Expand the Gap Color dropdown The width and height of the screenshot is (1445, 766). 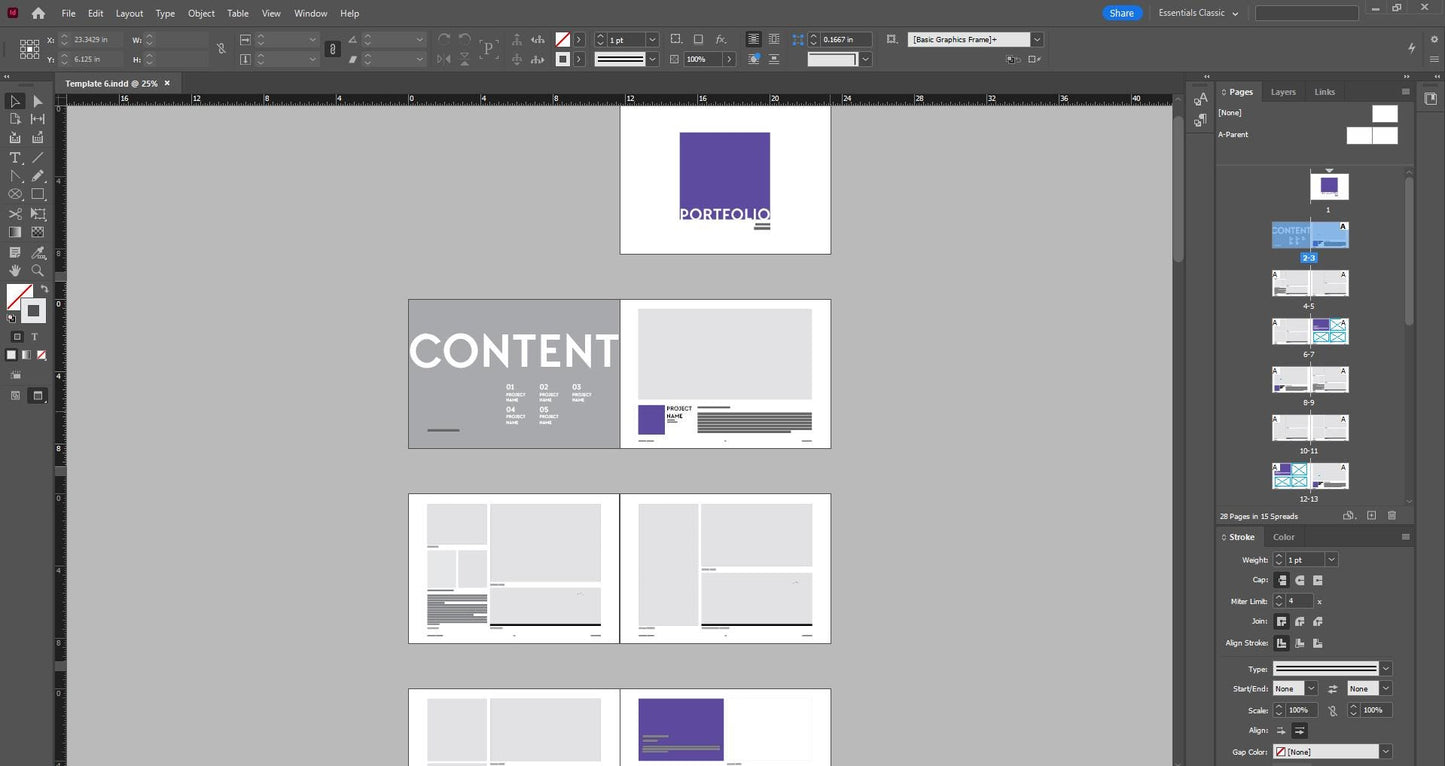(1385, 751)
